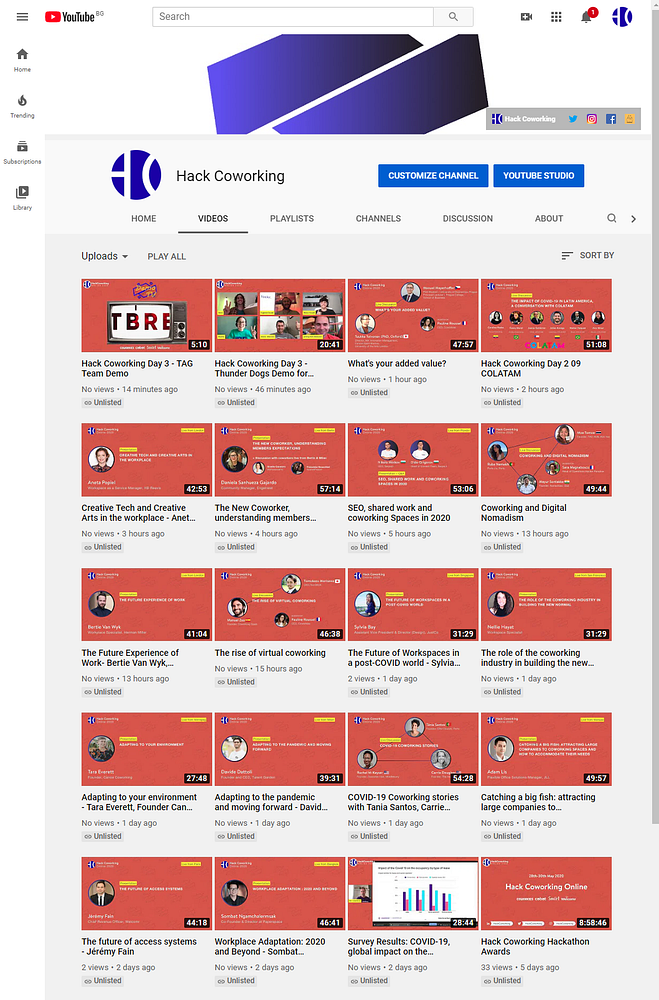Show more tabs with right chevron
The width and height of the screenshot is (659, 1000).
(x=633, y=219)
